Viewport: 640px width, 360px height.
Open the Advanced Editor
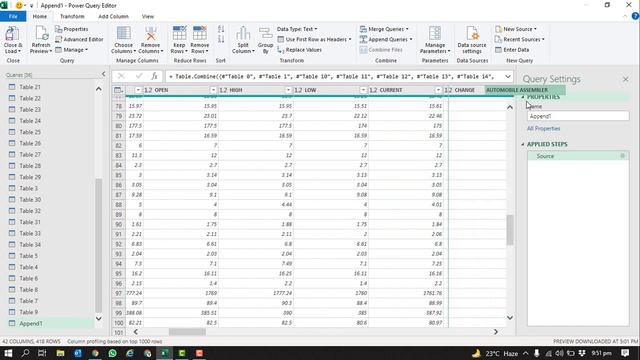[79, 39]
